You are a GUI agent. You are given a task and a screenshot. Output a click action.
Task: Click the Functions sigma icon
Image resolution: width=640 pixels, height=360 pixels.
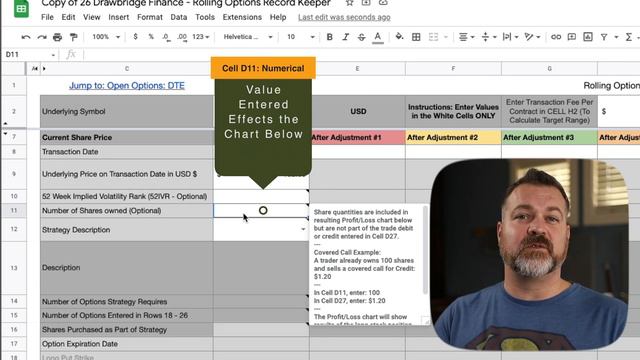(629, 37)
